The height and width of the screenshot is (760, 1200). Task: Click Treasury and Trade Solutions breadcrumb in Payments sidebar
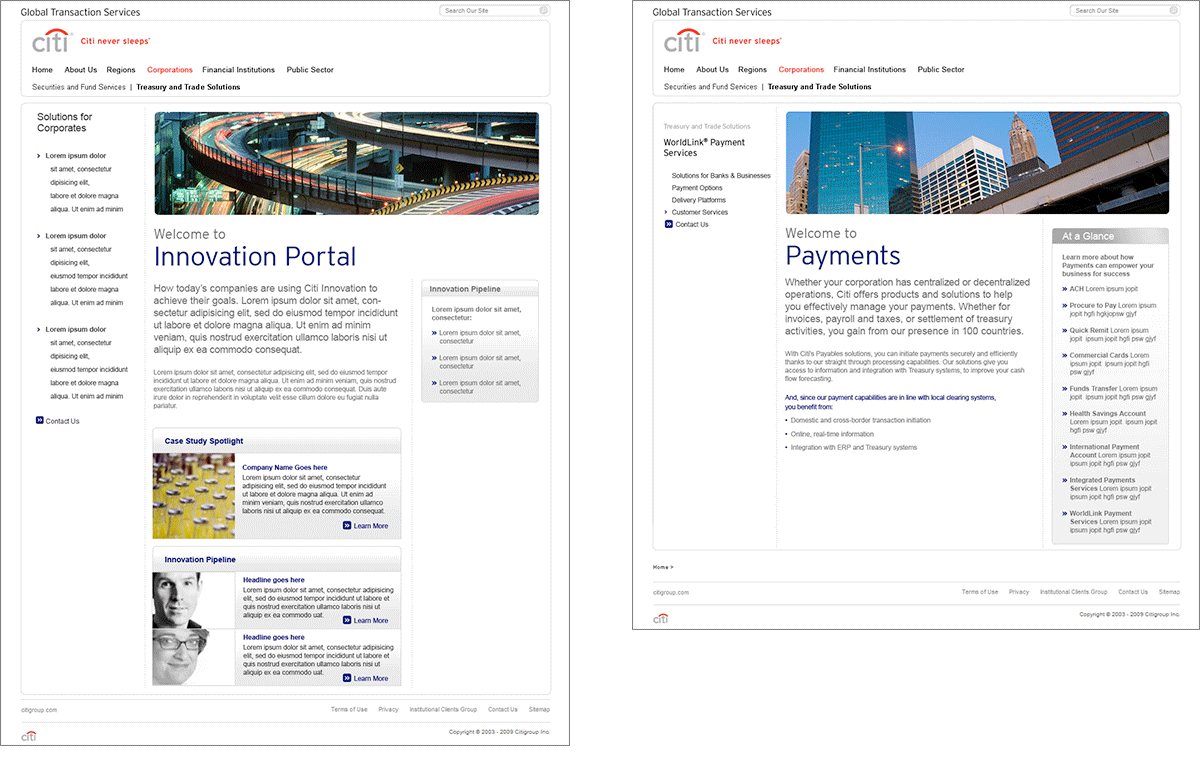point(707,127)
